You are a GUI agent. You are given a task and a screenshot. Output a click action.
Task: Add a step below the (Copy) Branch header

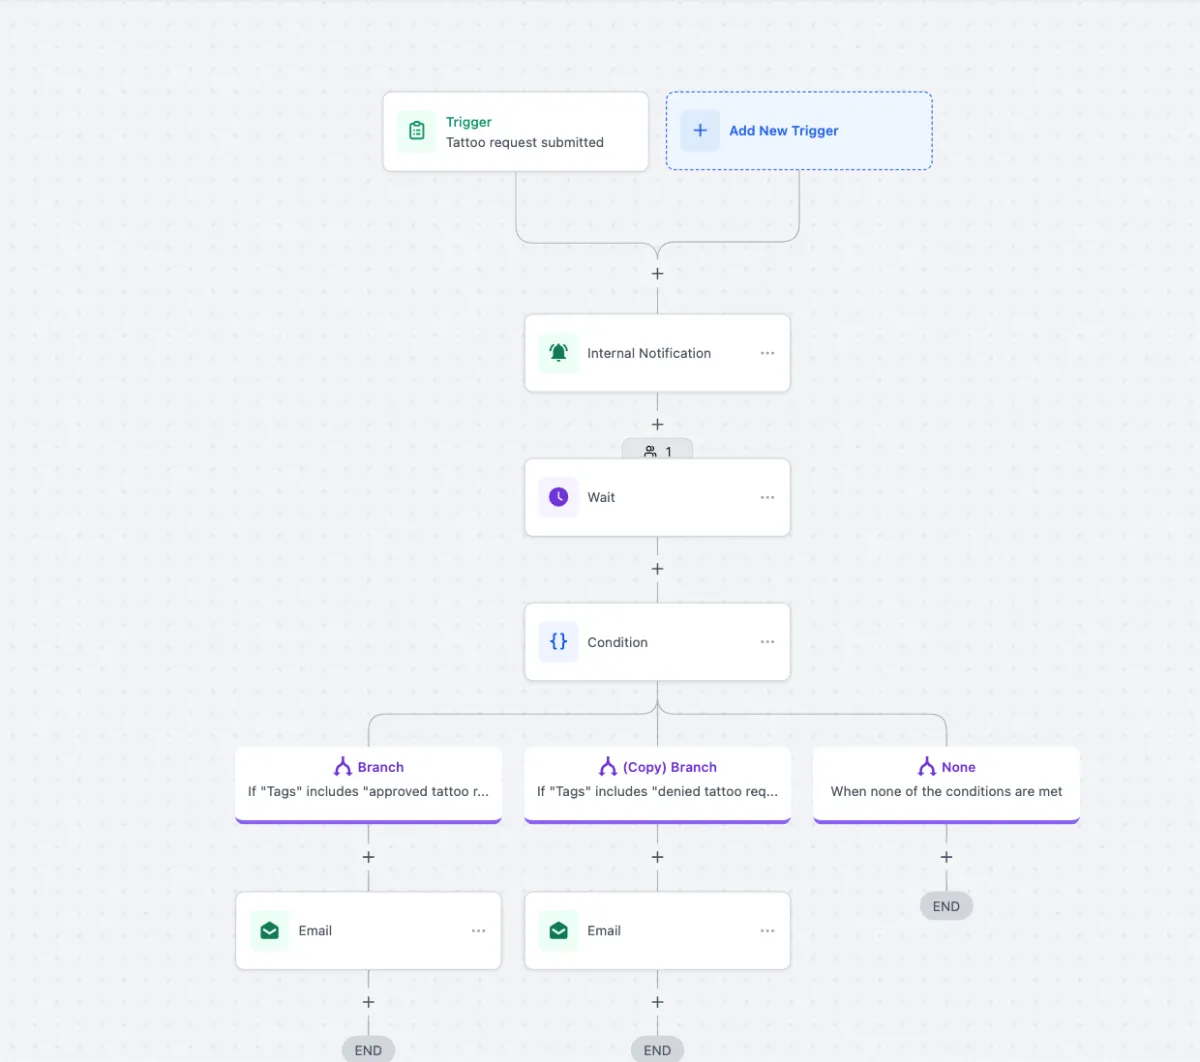click(657, 857)
